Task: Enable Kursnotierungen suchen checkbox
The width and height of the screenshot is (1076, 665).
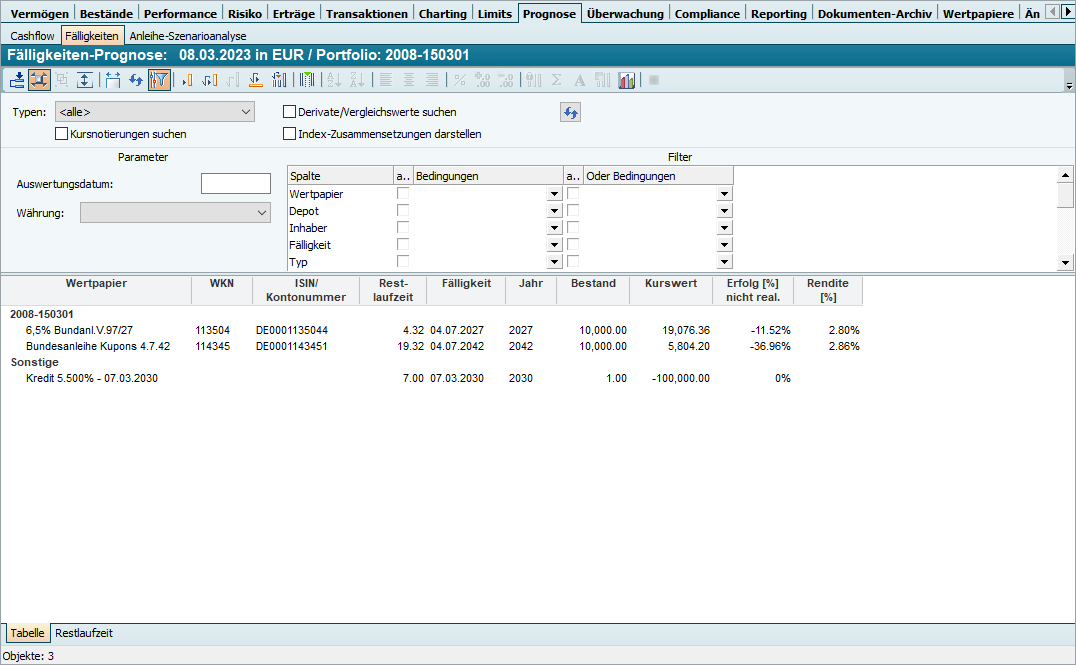Action: pyautogui.click(x=62, y=133)
